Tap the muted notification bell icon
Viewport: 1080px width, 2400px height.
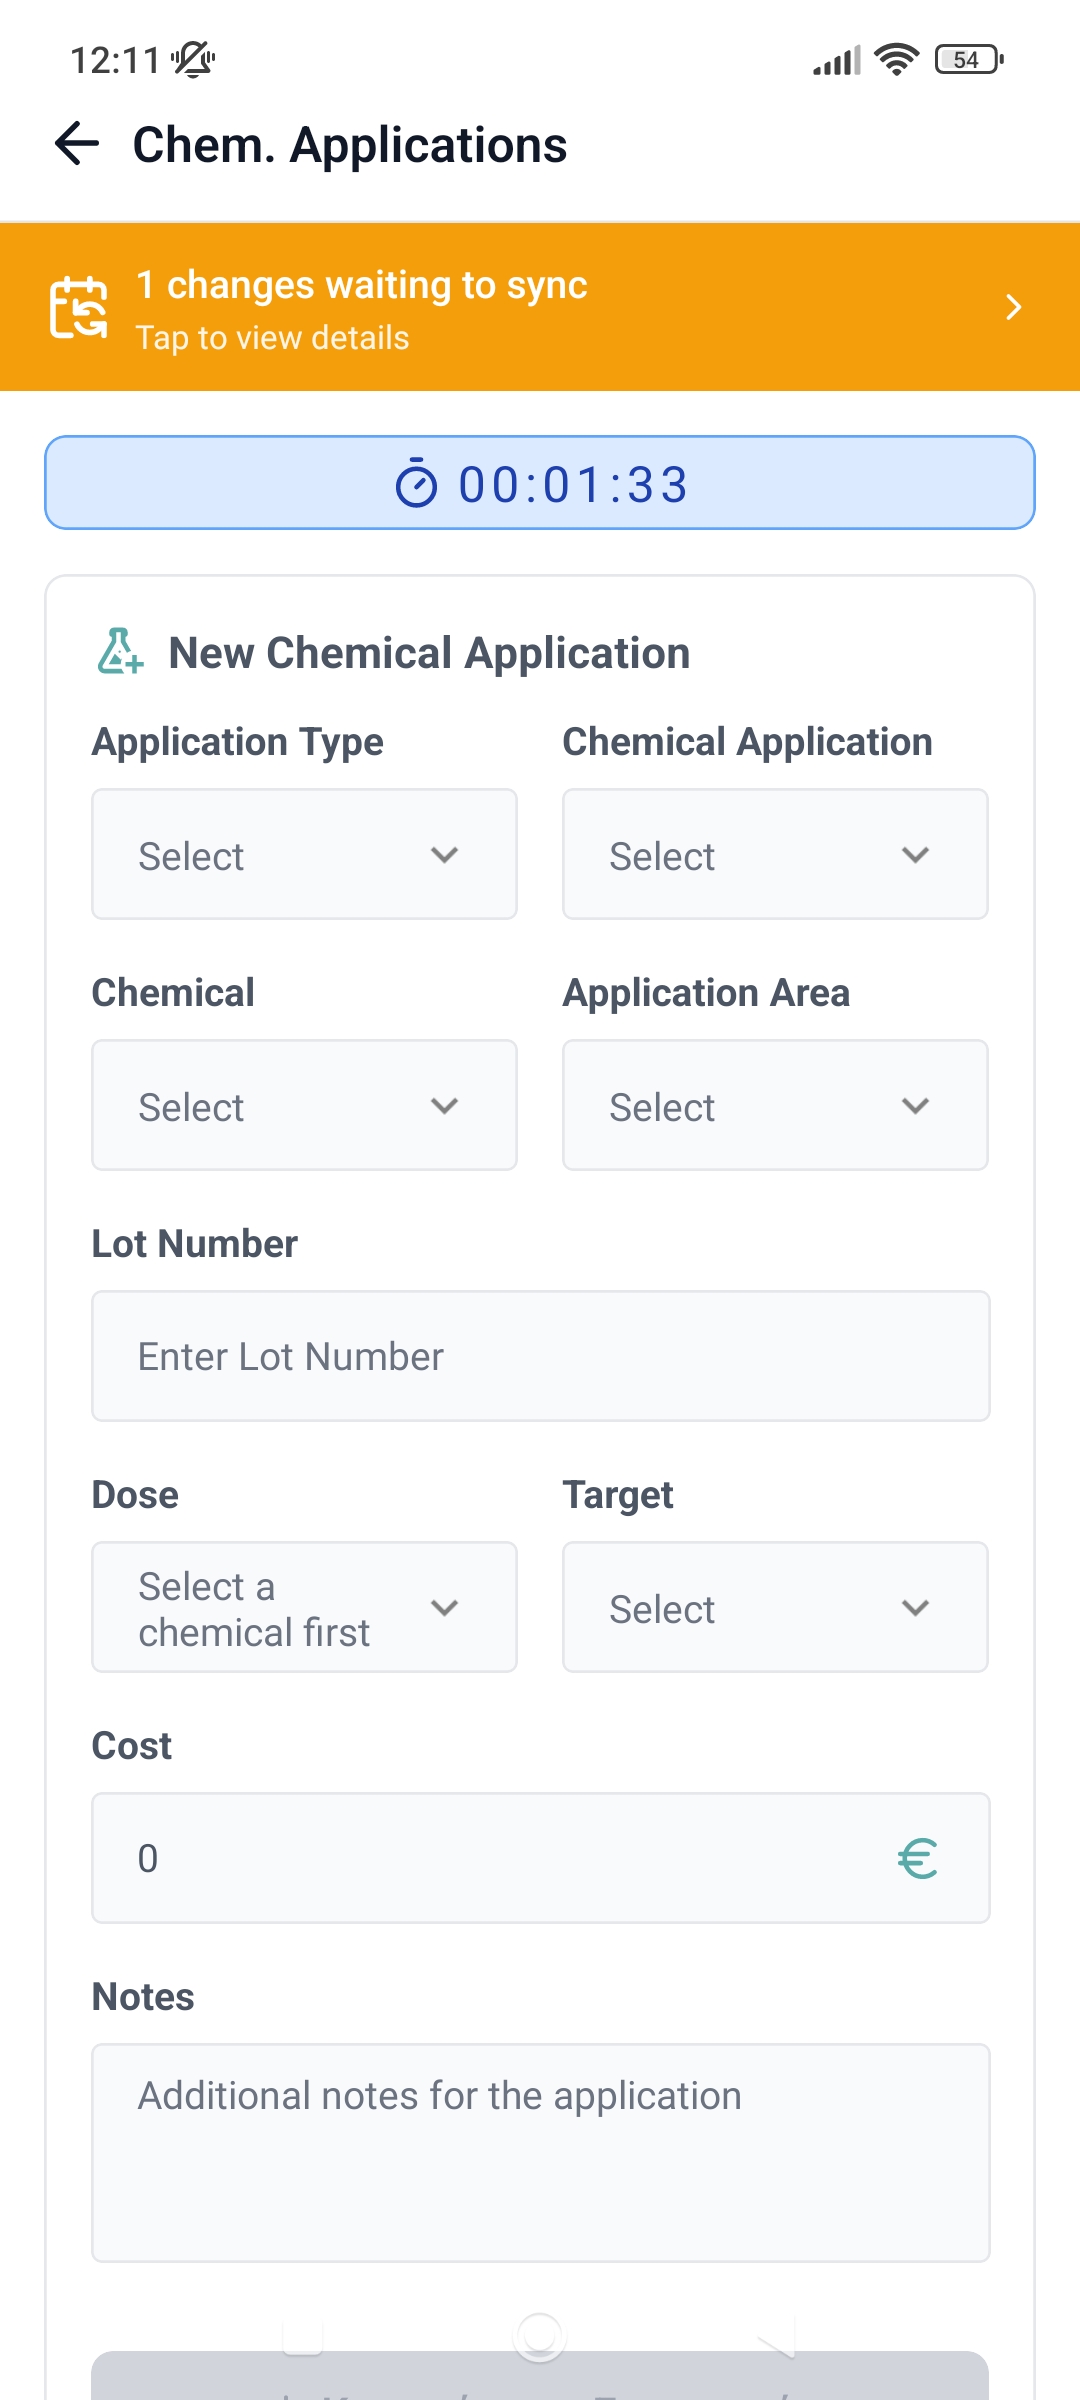[x=193, y=60]
